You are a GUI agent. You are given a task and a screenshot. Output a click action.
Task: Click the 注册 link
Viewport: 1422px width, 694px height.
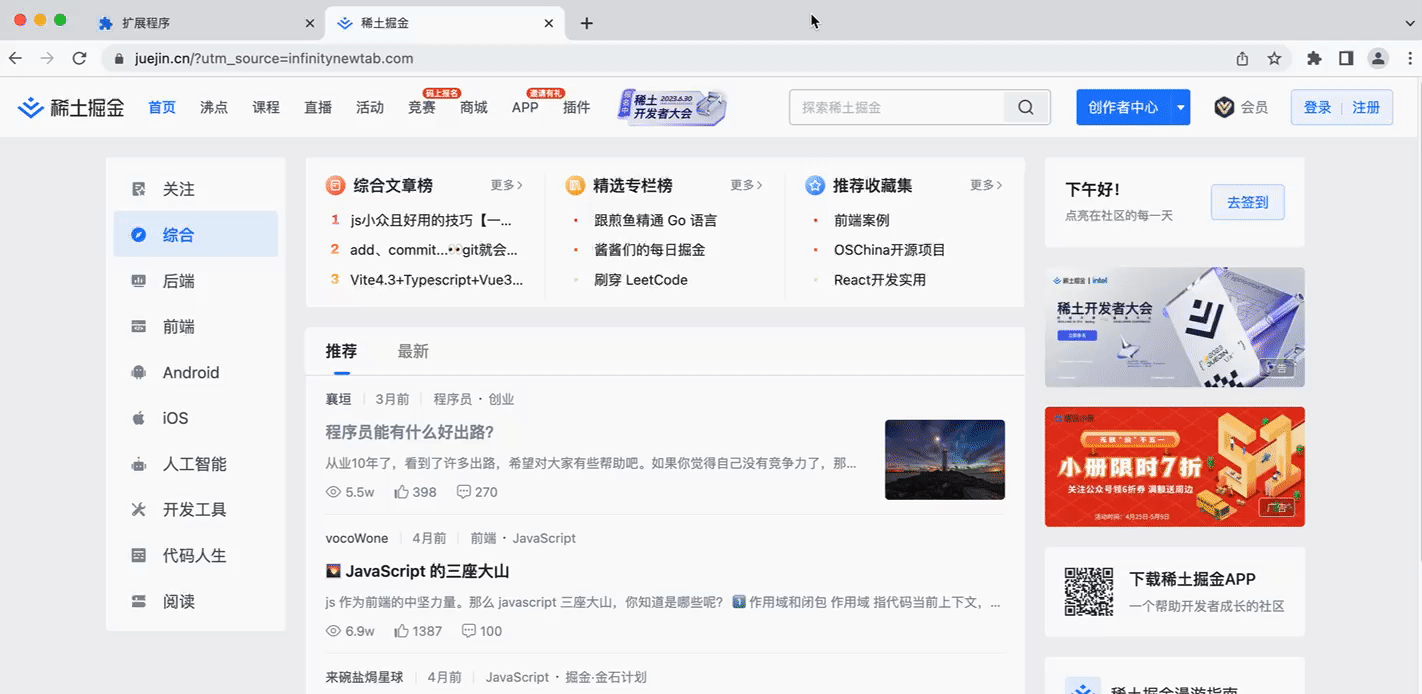point(1366,107)
